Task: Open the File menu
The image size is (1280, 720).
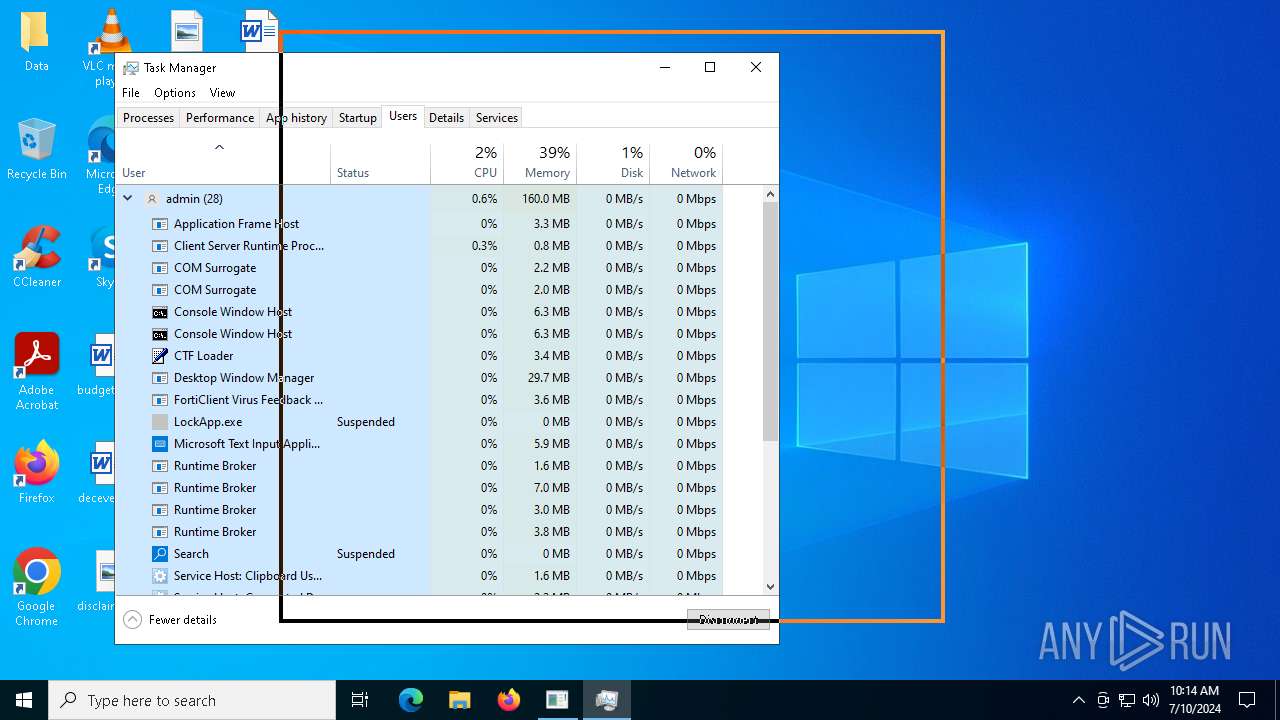Action: click(131, 93)
